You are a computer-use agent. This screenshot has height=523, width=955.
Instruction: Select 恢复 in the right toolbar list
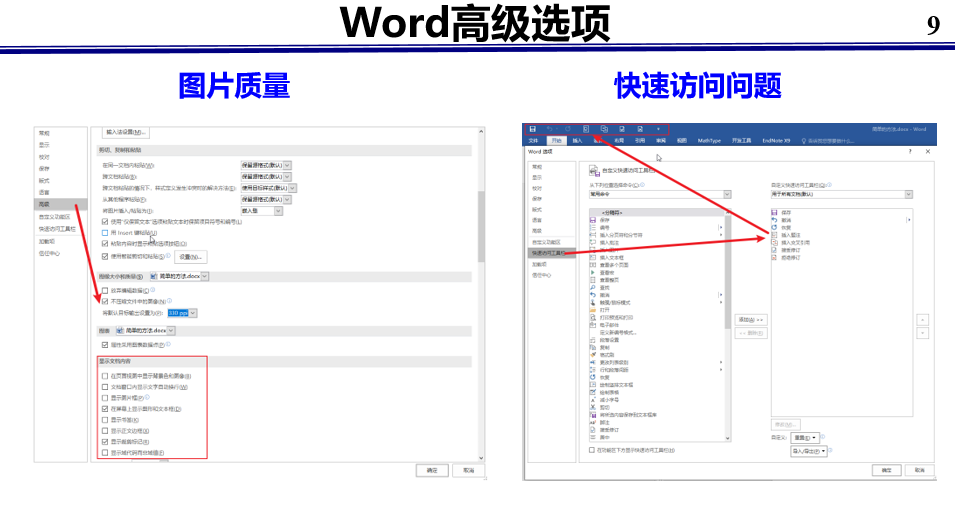point(782,227)
